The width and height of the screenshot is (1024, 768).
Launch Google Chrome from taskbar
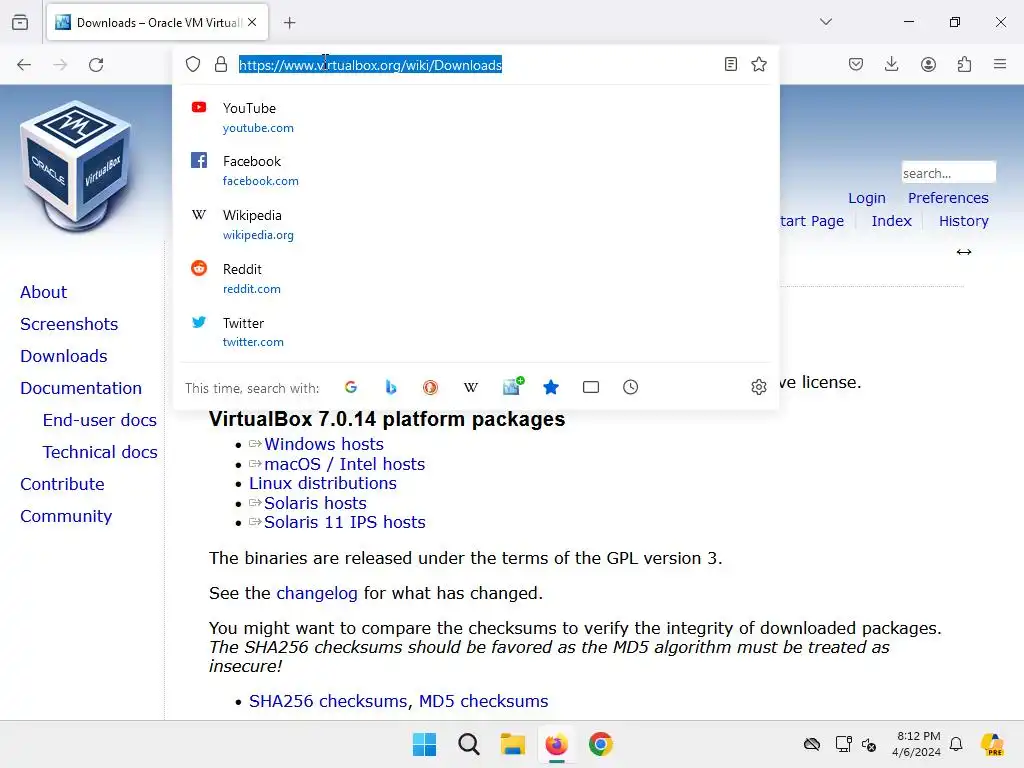coord(600,744)
